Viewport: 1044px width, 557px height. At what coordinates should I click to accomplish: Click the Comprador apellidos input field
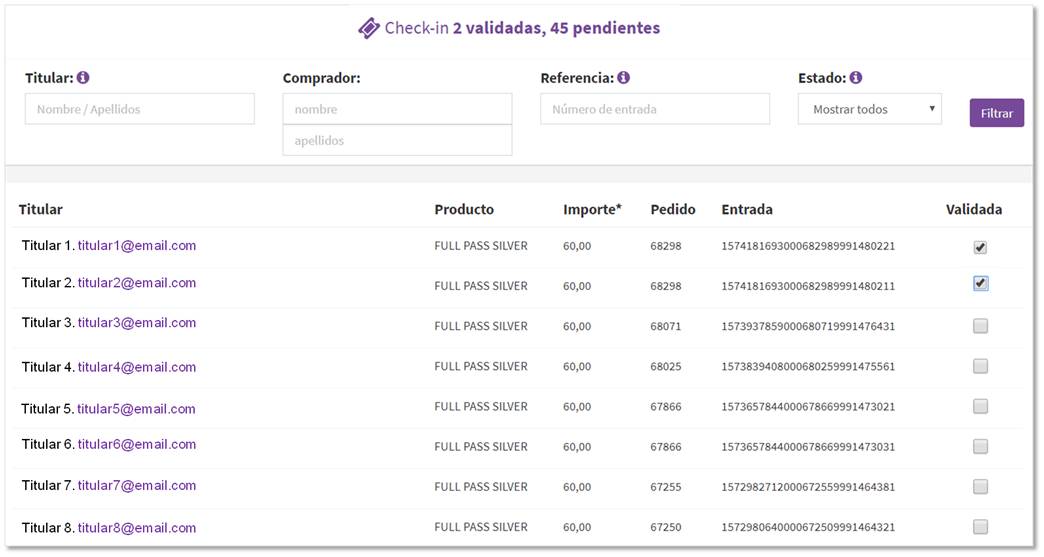point(397,141)
